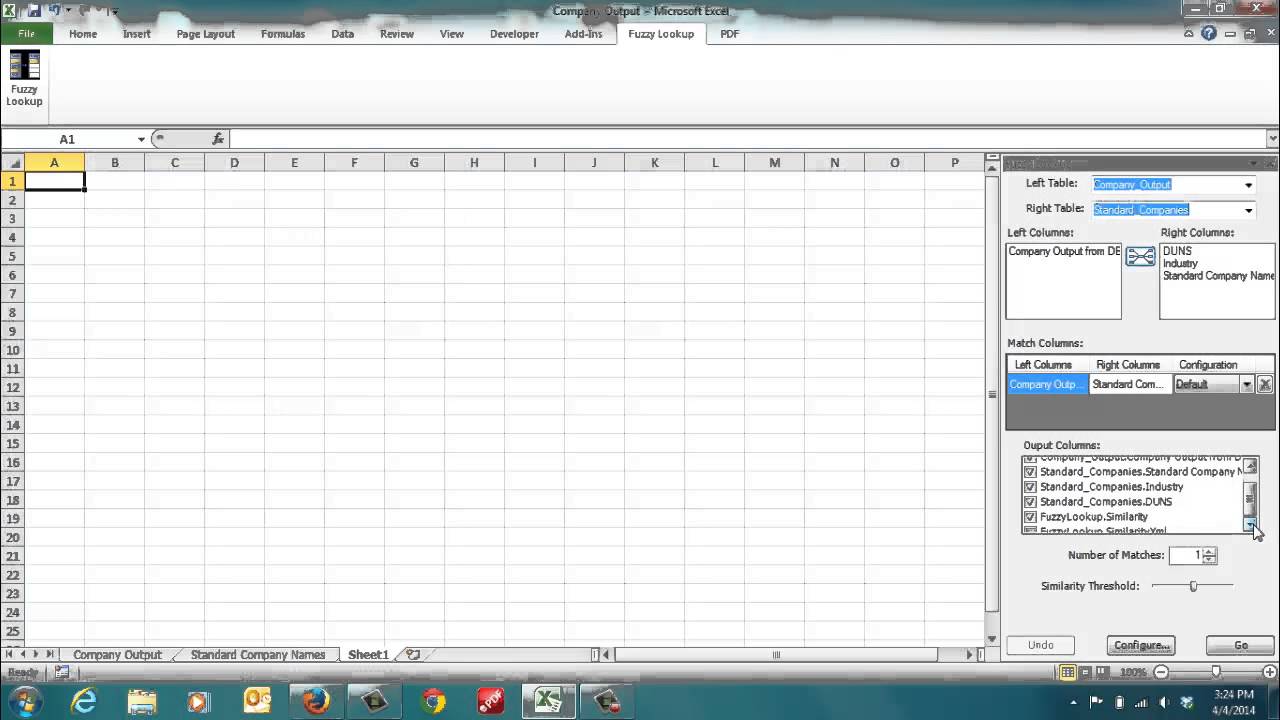
Task: Uncheck Standard_Companies.Industry output column
Action: click(x=1030, y=487)
